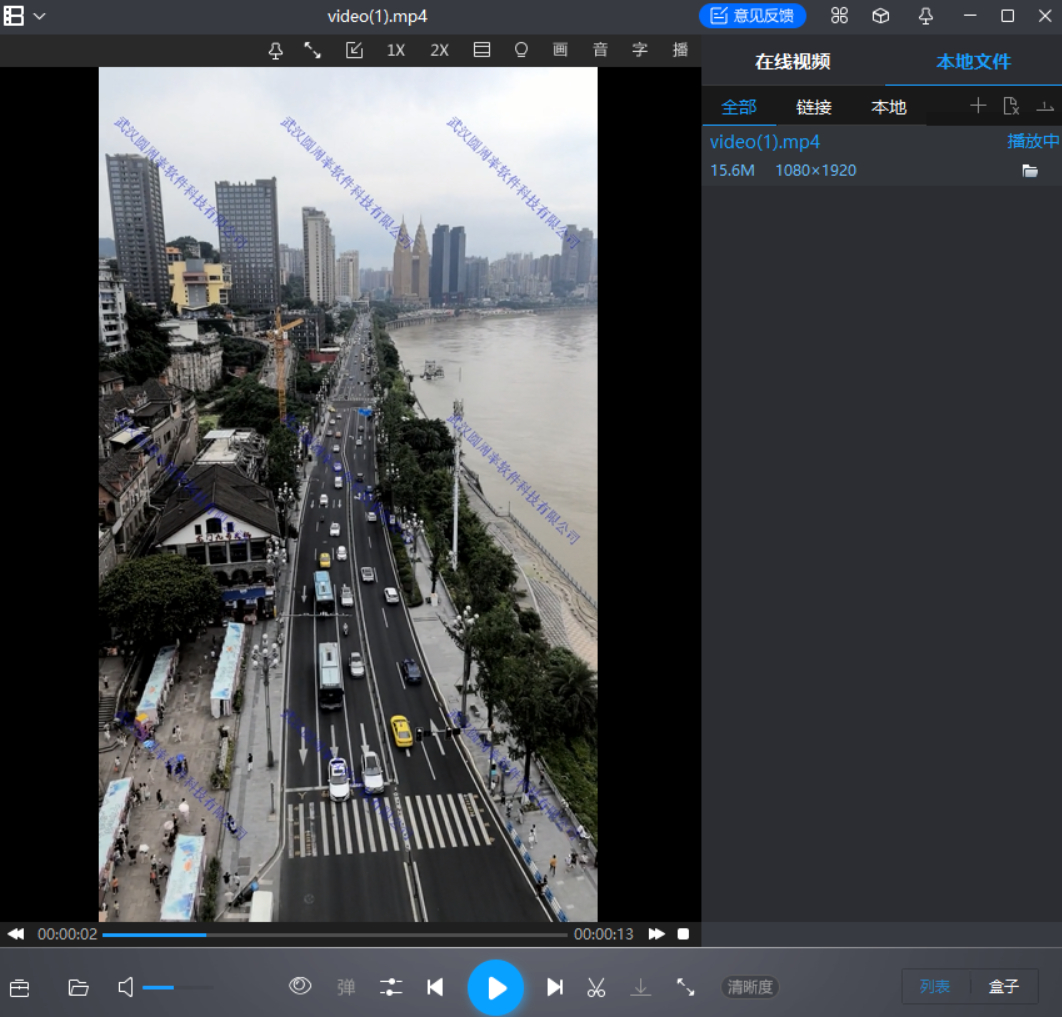Switch to the 在线视频 tab
This screenshot has height=1017, width=1062.
pyautogui.click(x=792, y=62)
